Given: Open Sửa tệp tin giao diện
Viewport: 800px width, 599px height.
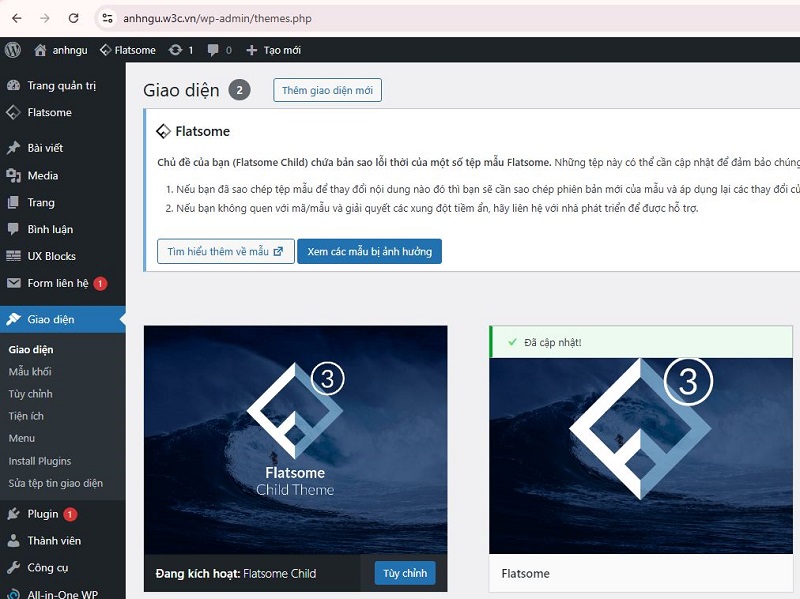Looking at the screenshot, I should click(56, 483).
